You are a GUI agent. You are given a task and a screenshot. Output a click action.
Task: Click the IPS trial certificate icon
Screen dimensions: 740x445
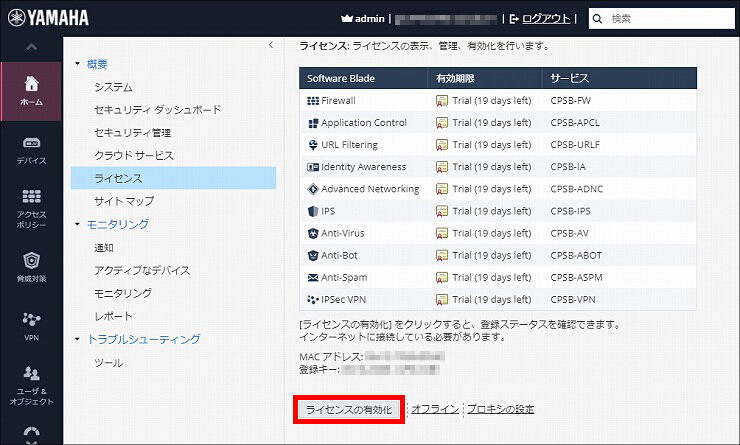(x=442, y=211)
